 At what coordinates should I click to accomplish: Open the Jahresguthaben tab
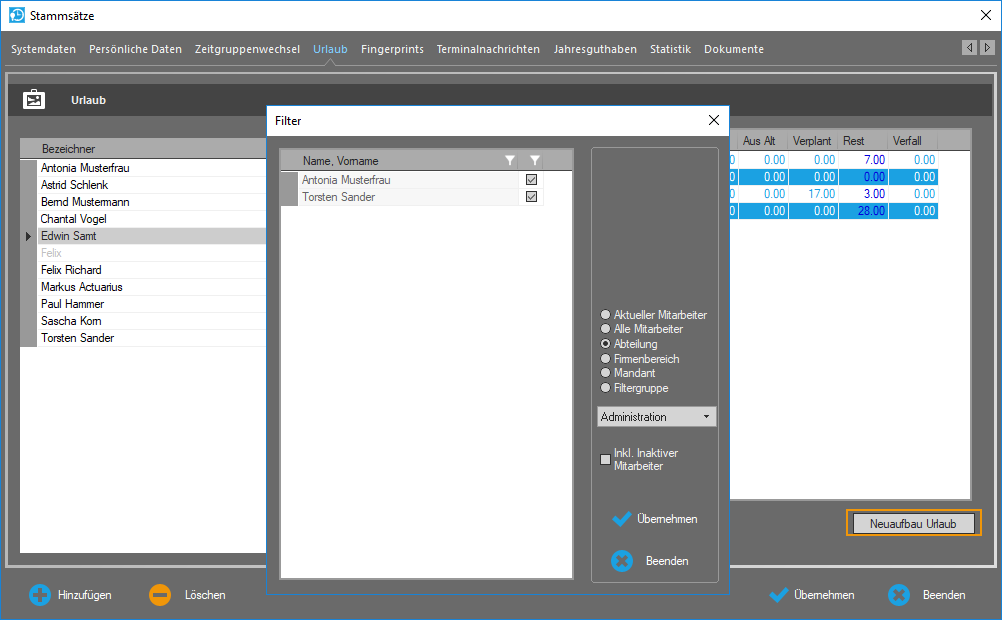(x=595, y=49)
